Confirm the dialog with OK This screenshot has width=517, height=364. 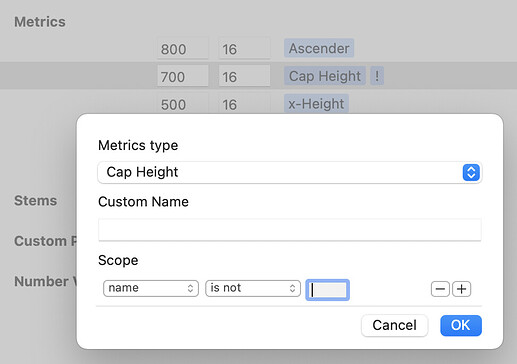pos(461,325)
